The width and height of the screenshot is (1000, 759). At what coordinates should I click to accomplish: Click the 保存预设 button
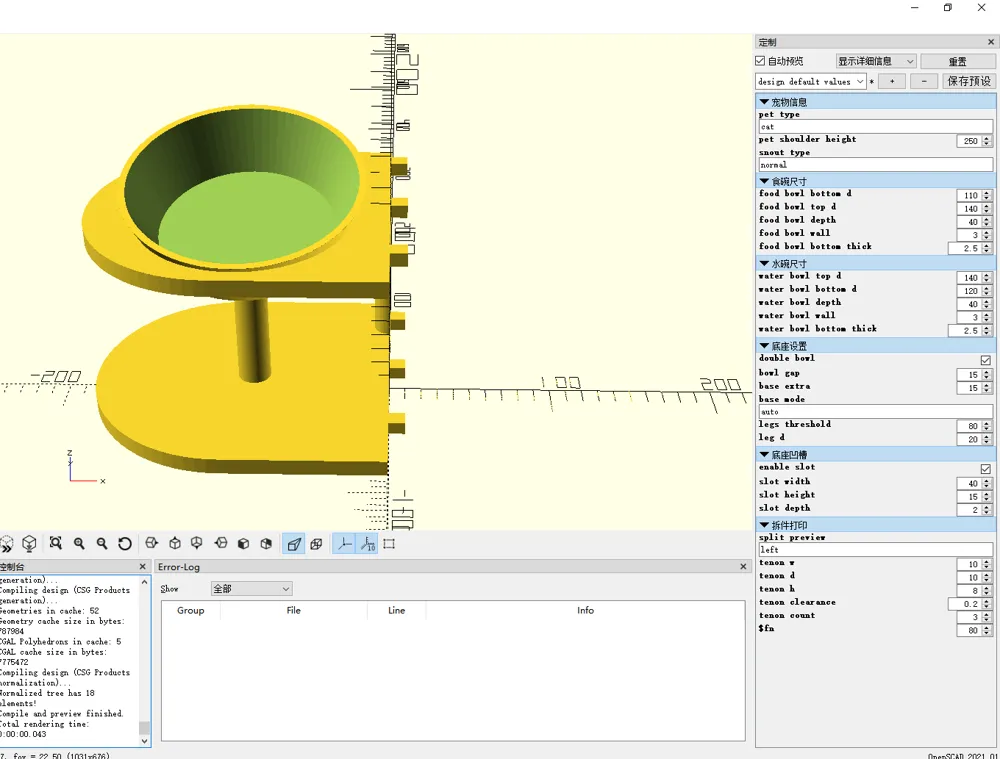pos(969,81)
